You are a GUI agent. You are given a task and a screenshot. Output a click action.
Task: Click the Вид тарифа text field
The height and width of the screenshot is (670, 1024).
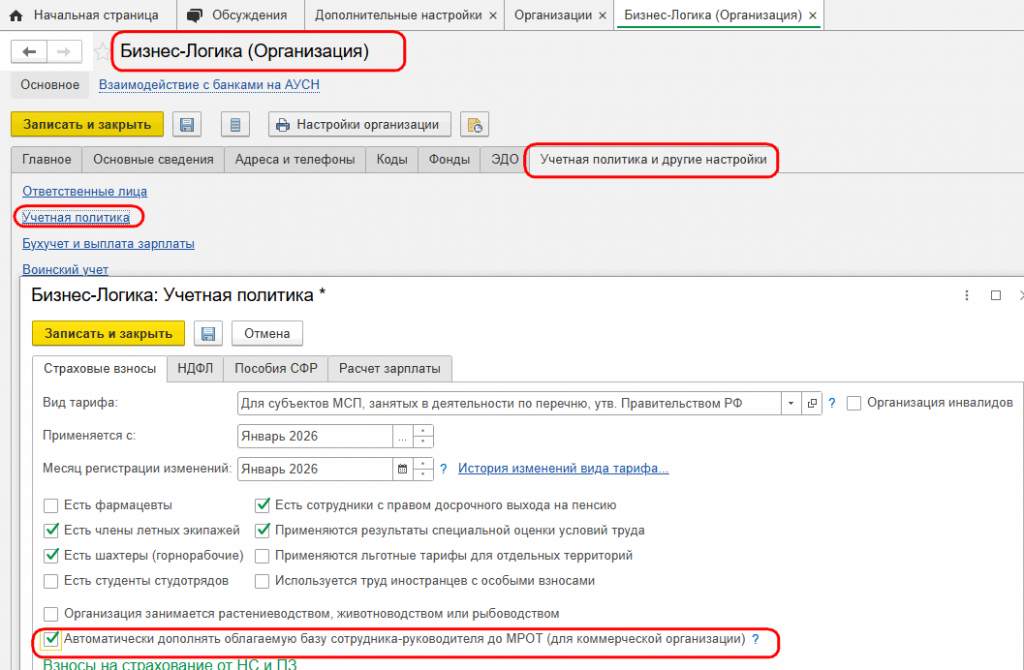pos(509,403)
